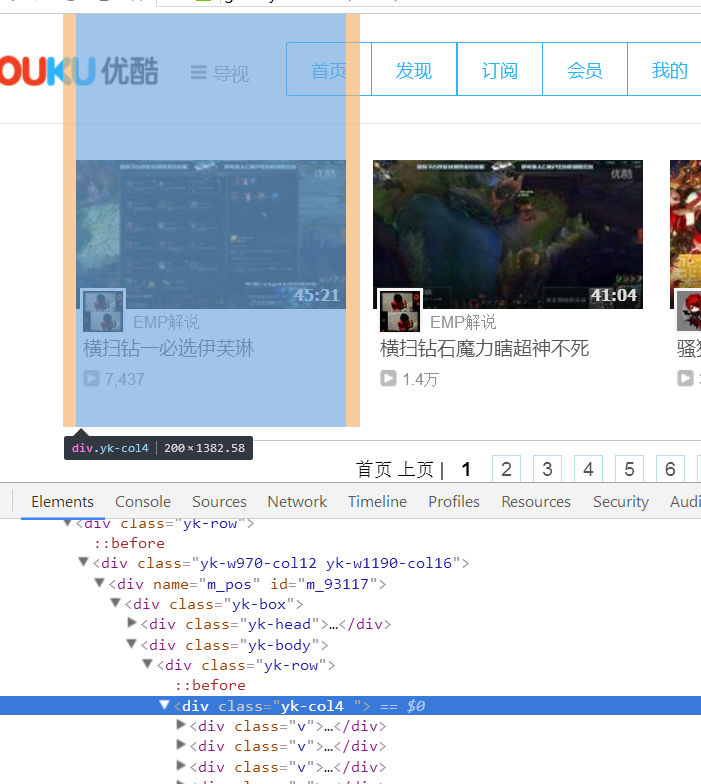701x784 pixels.
Task: Click the Youku logo
Action: pos(79,71)
